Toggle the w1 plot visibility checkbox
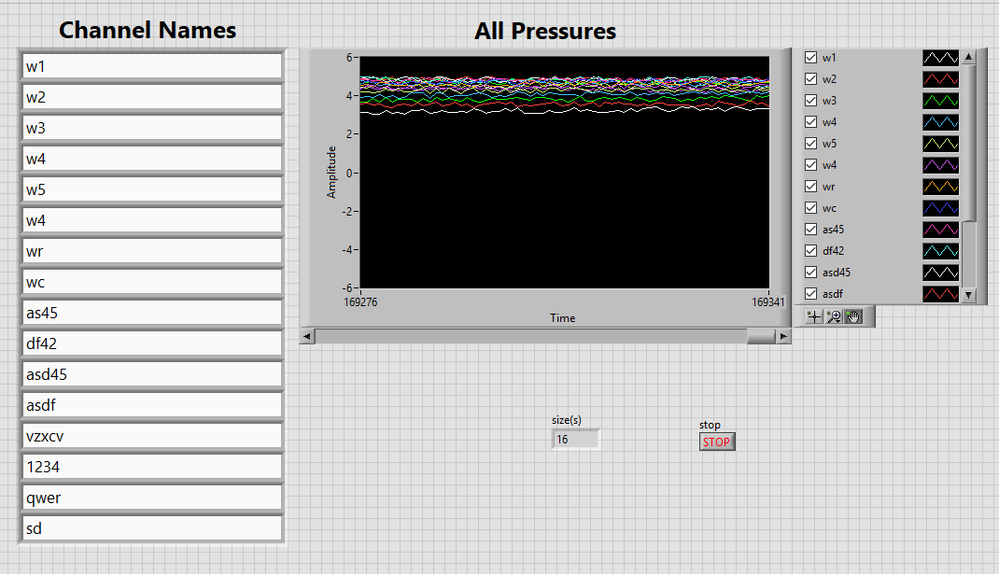This screenshot has width=999, height=574. click(810, 57)
